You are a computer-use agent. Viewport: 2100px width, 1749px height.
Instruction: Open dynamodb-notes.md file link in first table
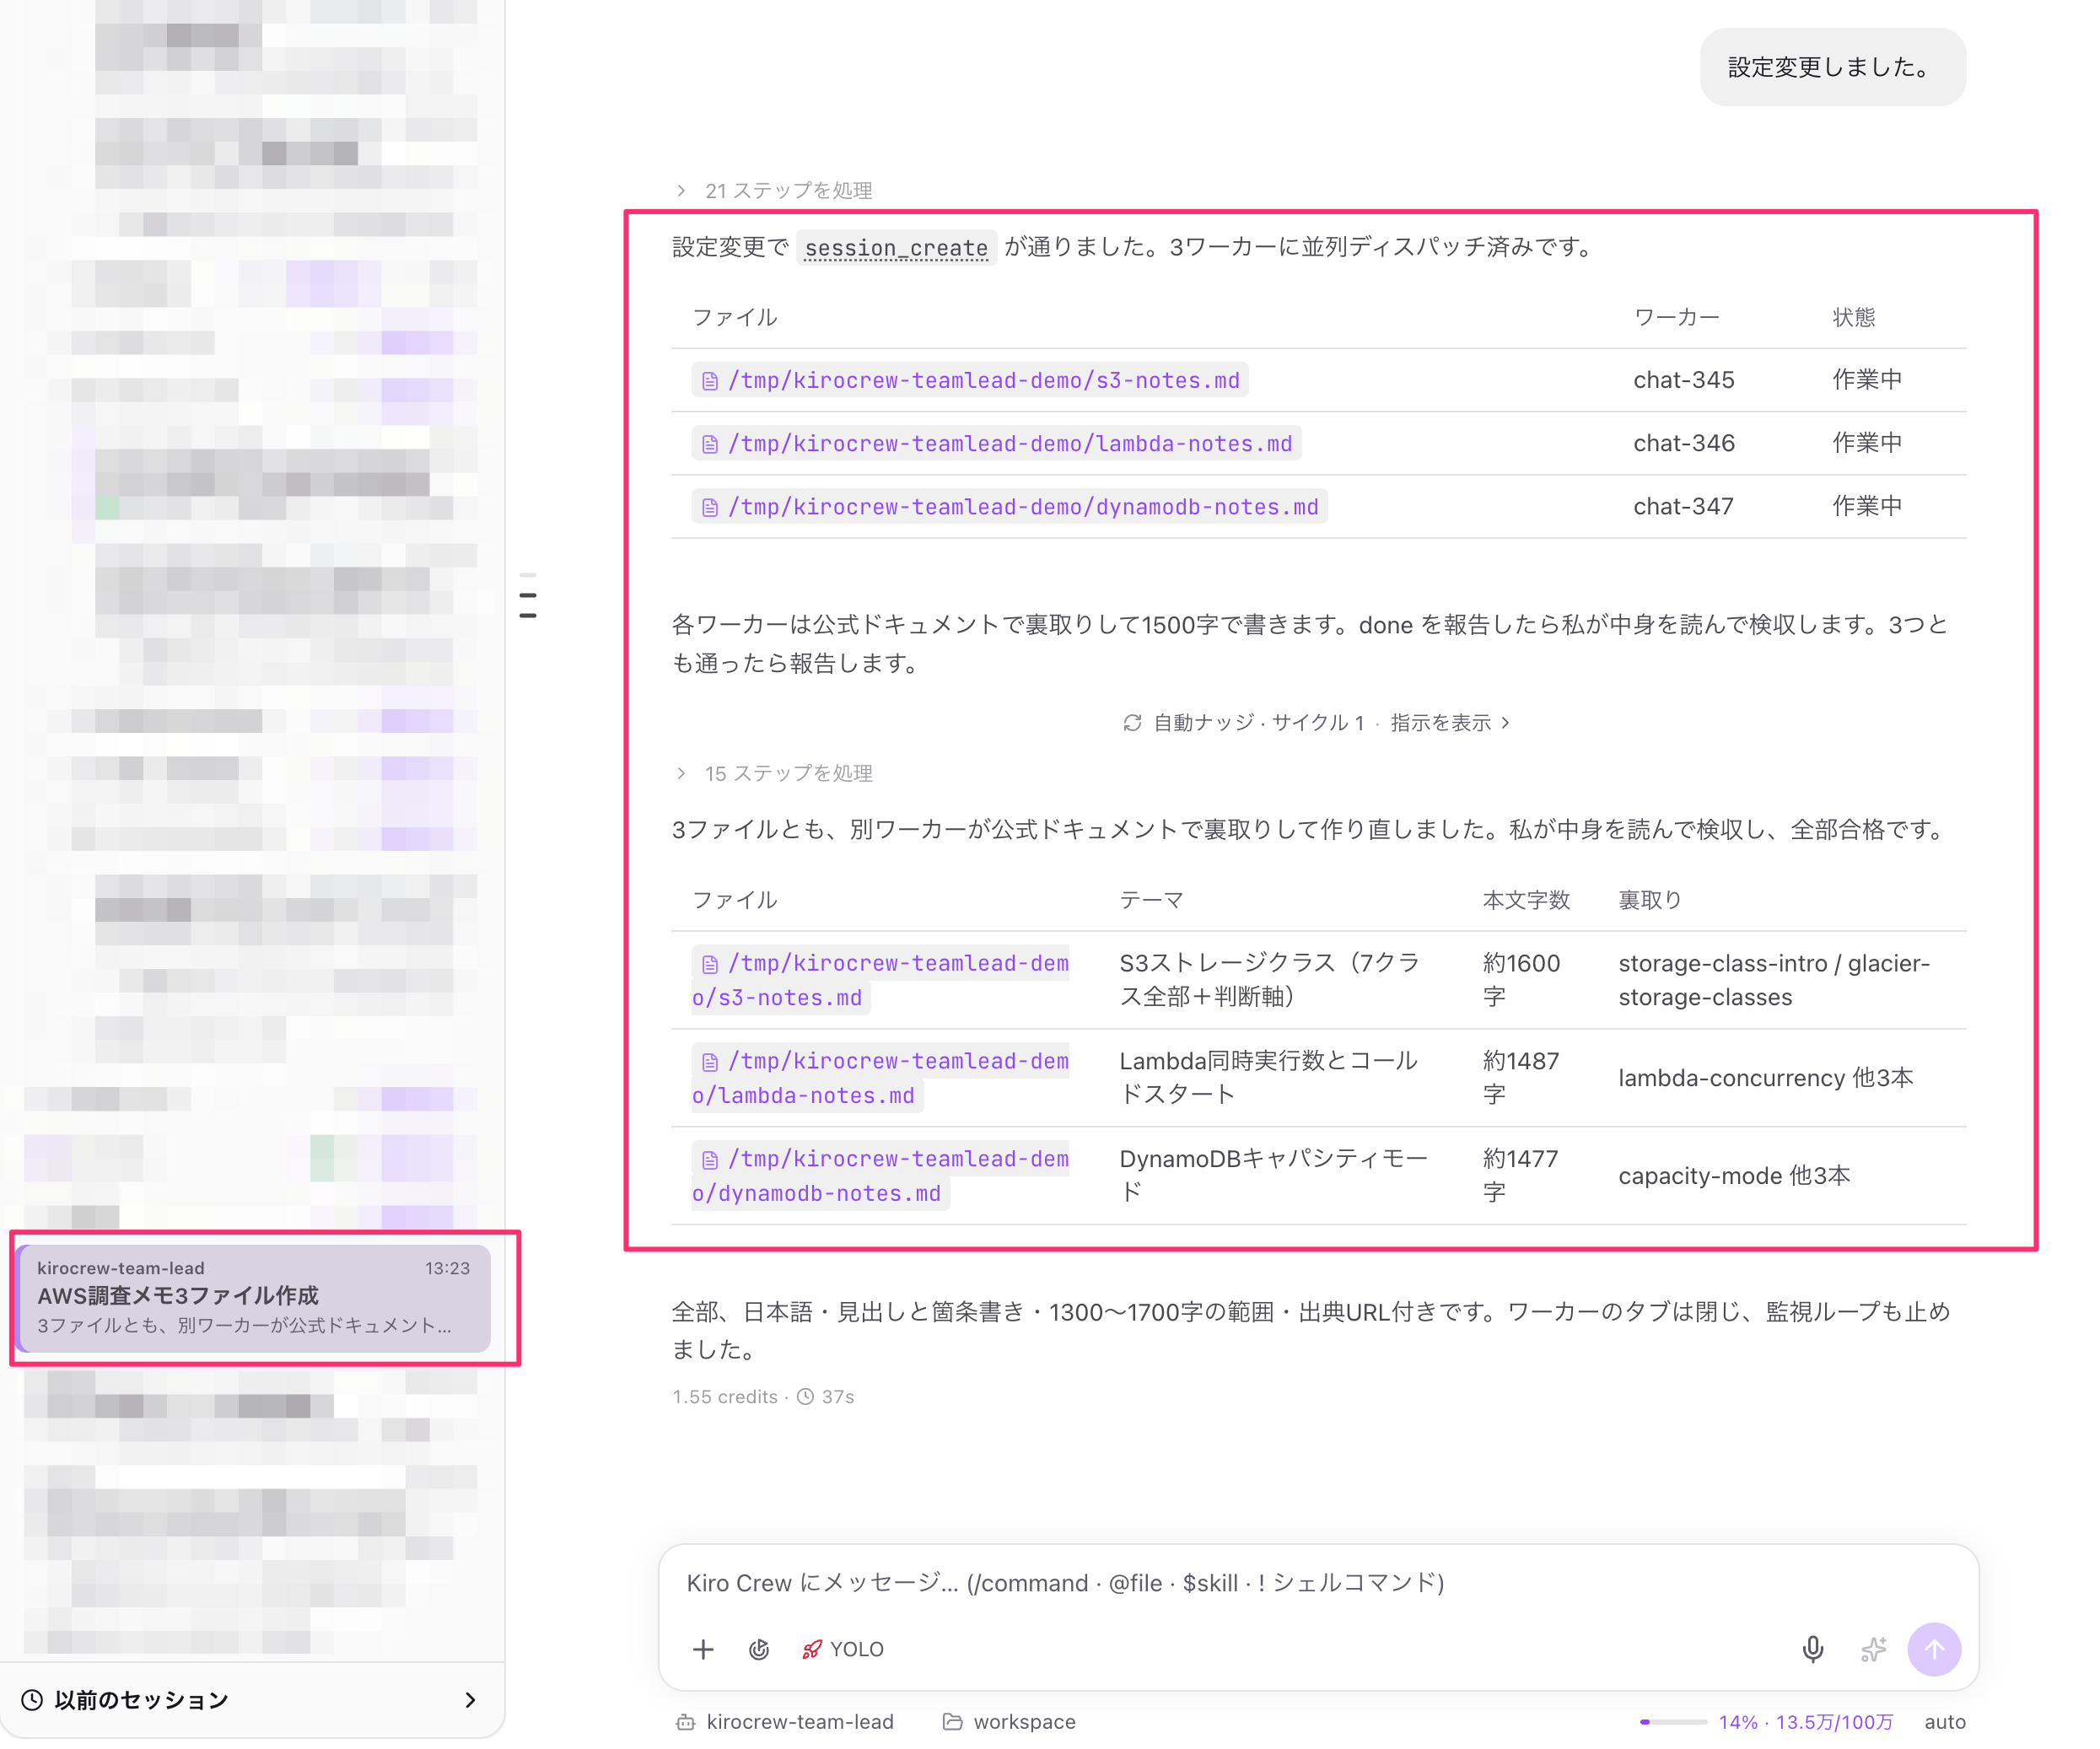1009,507
